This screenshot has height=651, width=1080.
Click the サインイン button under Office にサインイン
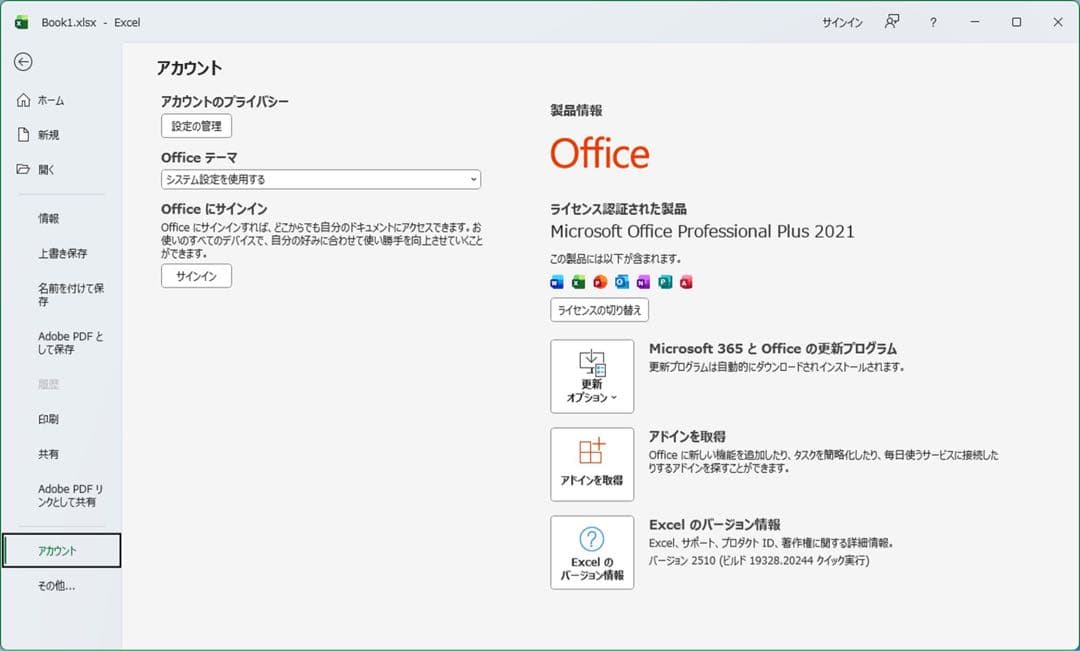[195, 275]
